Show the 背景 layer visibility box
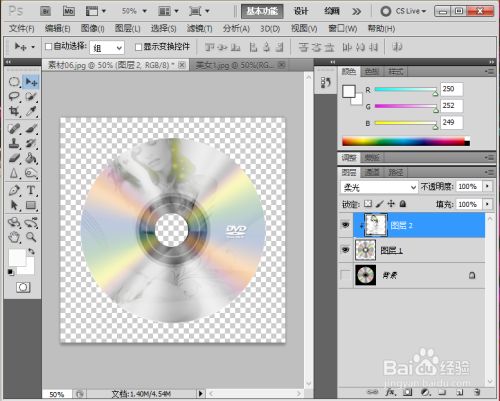500x401 pixels. tap(346, 275)
